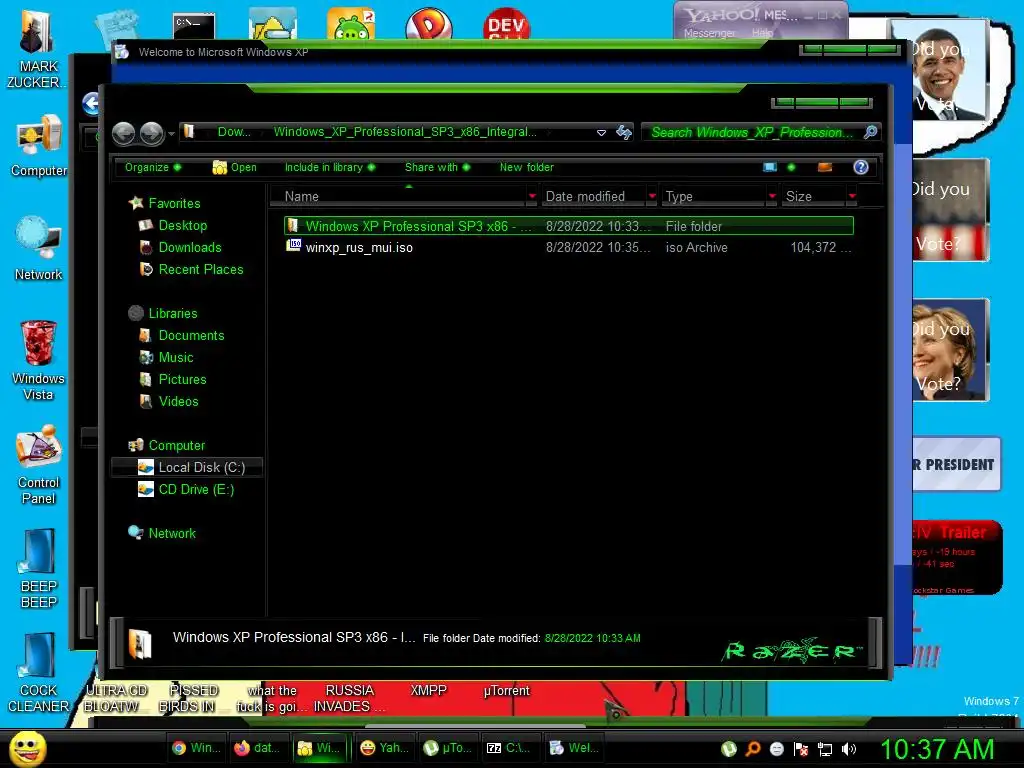Switch to Firefox dat... taskbar button
Image resolution: width=1024 pixels, height=768 pixels.
[257, 748]
